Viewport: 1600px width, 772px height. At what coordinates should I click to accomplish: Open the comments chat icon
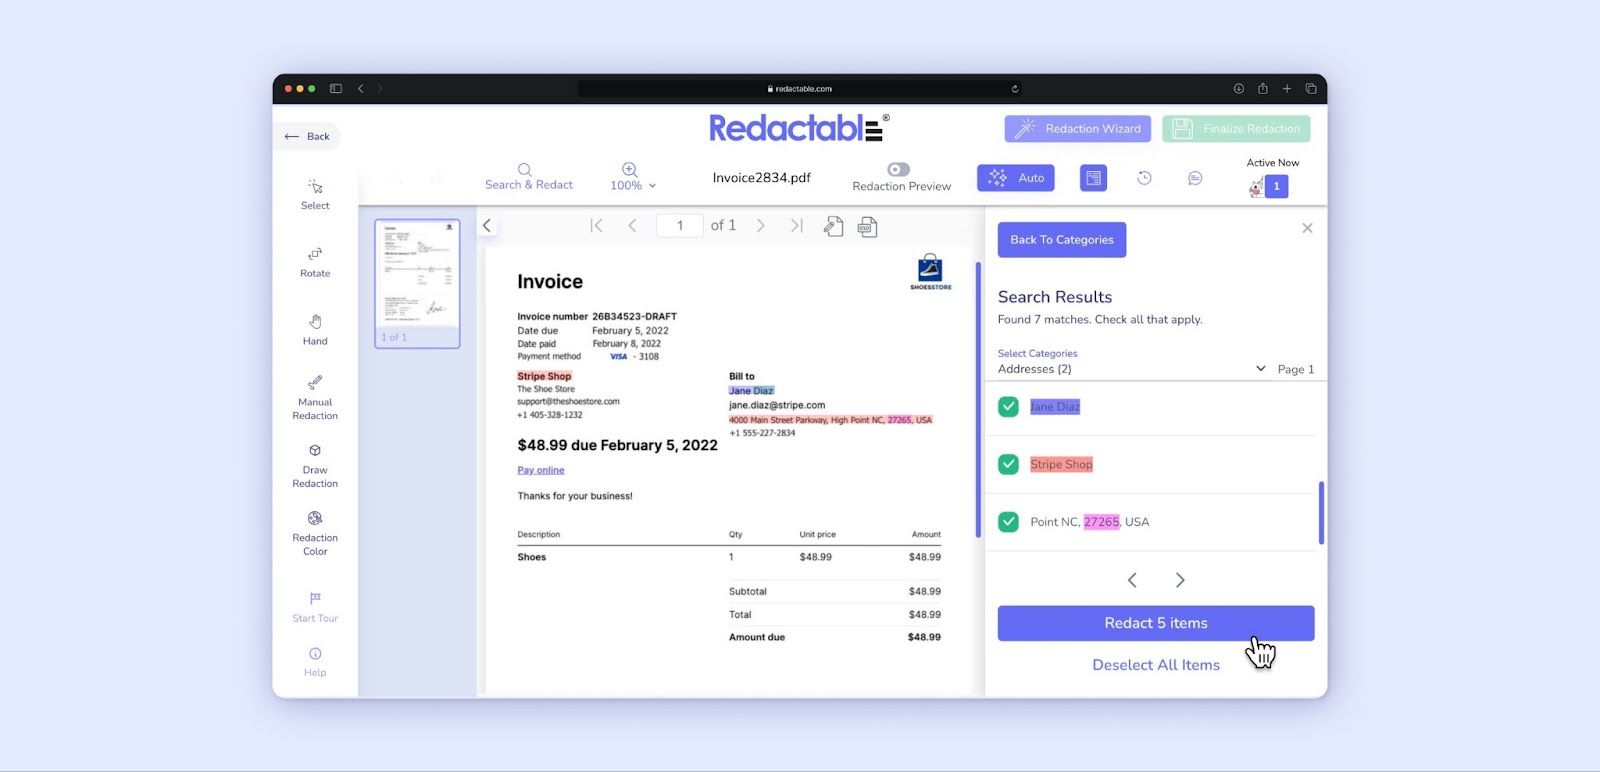pos(1195,178)
